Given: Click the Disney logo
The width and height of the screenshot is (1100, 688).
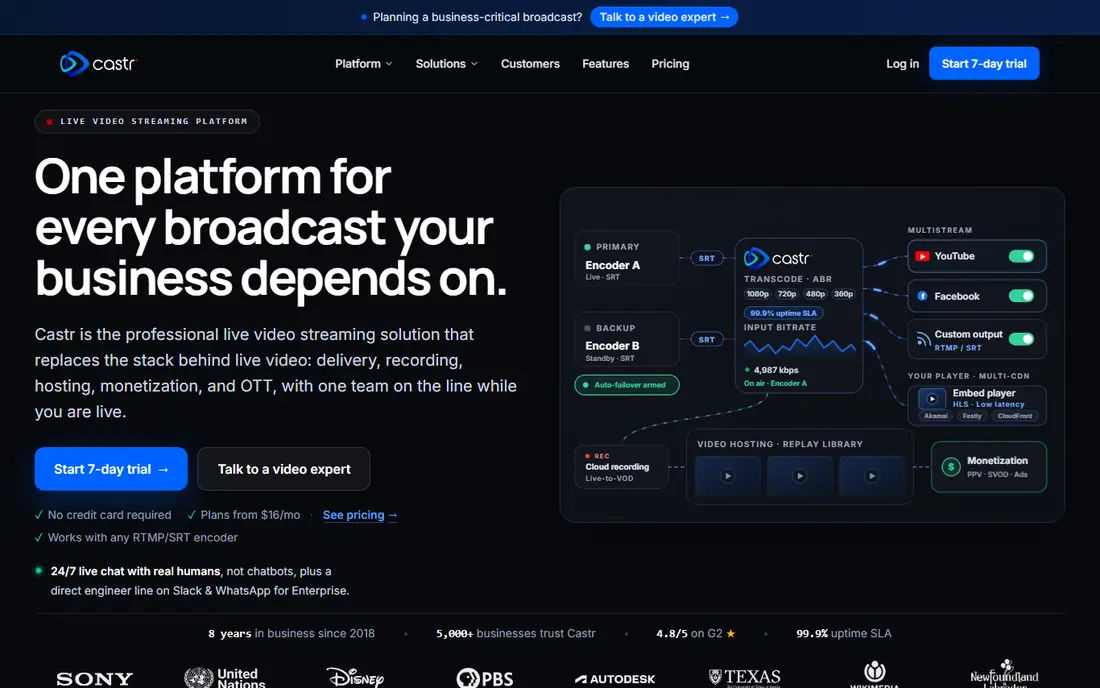Looking at the screenshot, I should pos(355,677).
